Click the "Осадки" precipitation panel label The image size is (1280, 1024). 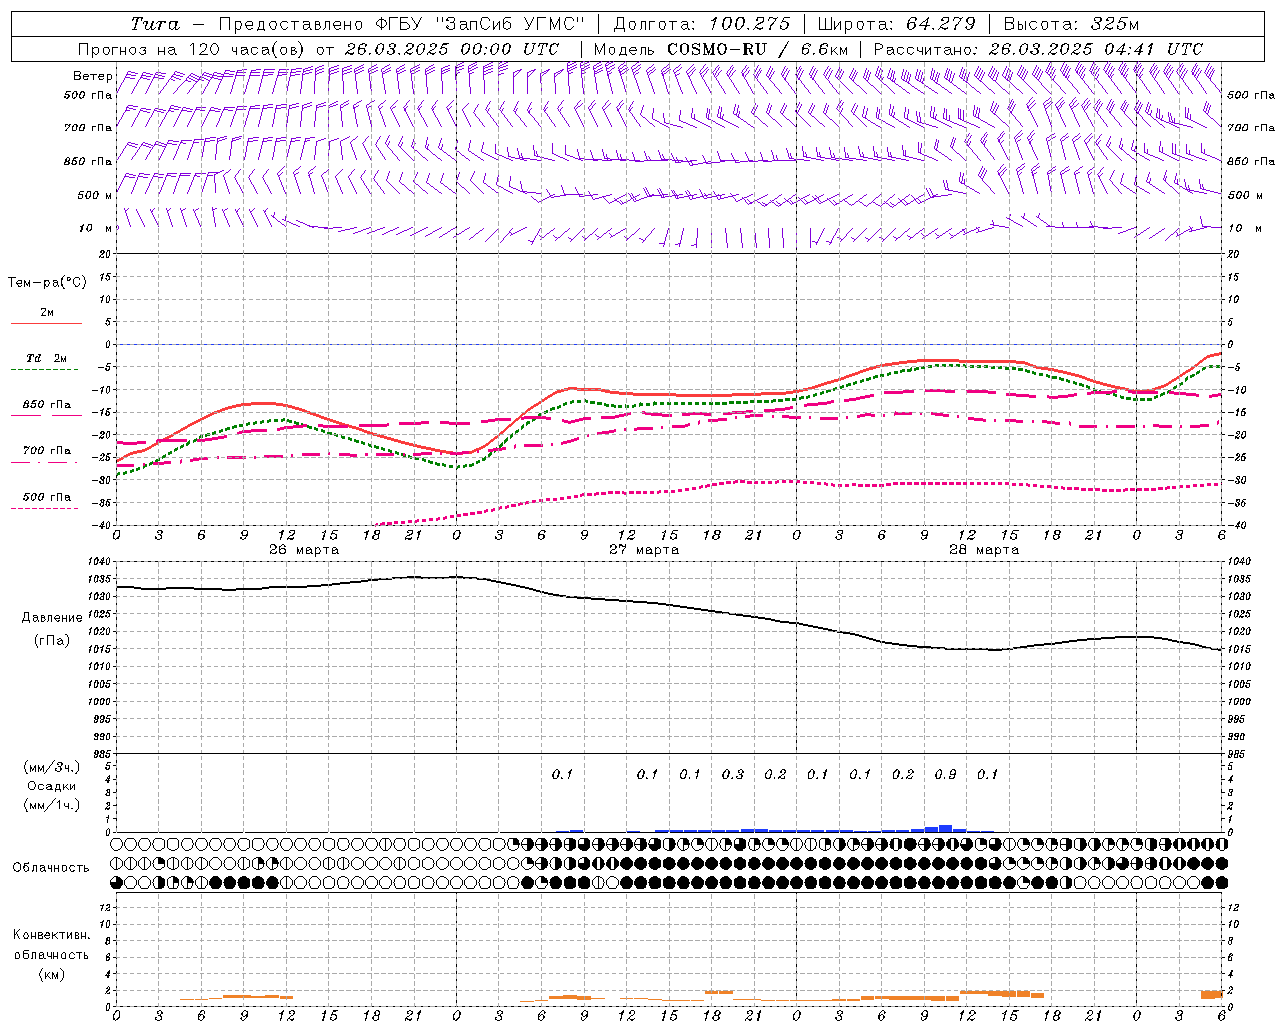(x=52, y=786)
